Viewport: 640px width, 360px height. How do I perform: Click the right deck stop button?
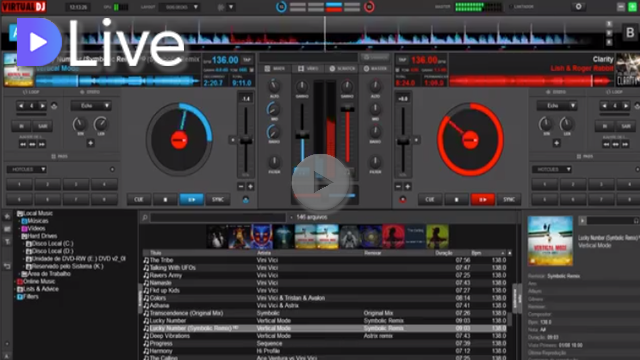(x=456, y=200)
